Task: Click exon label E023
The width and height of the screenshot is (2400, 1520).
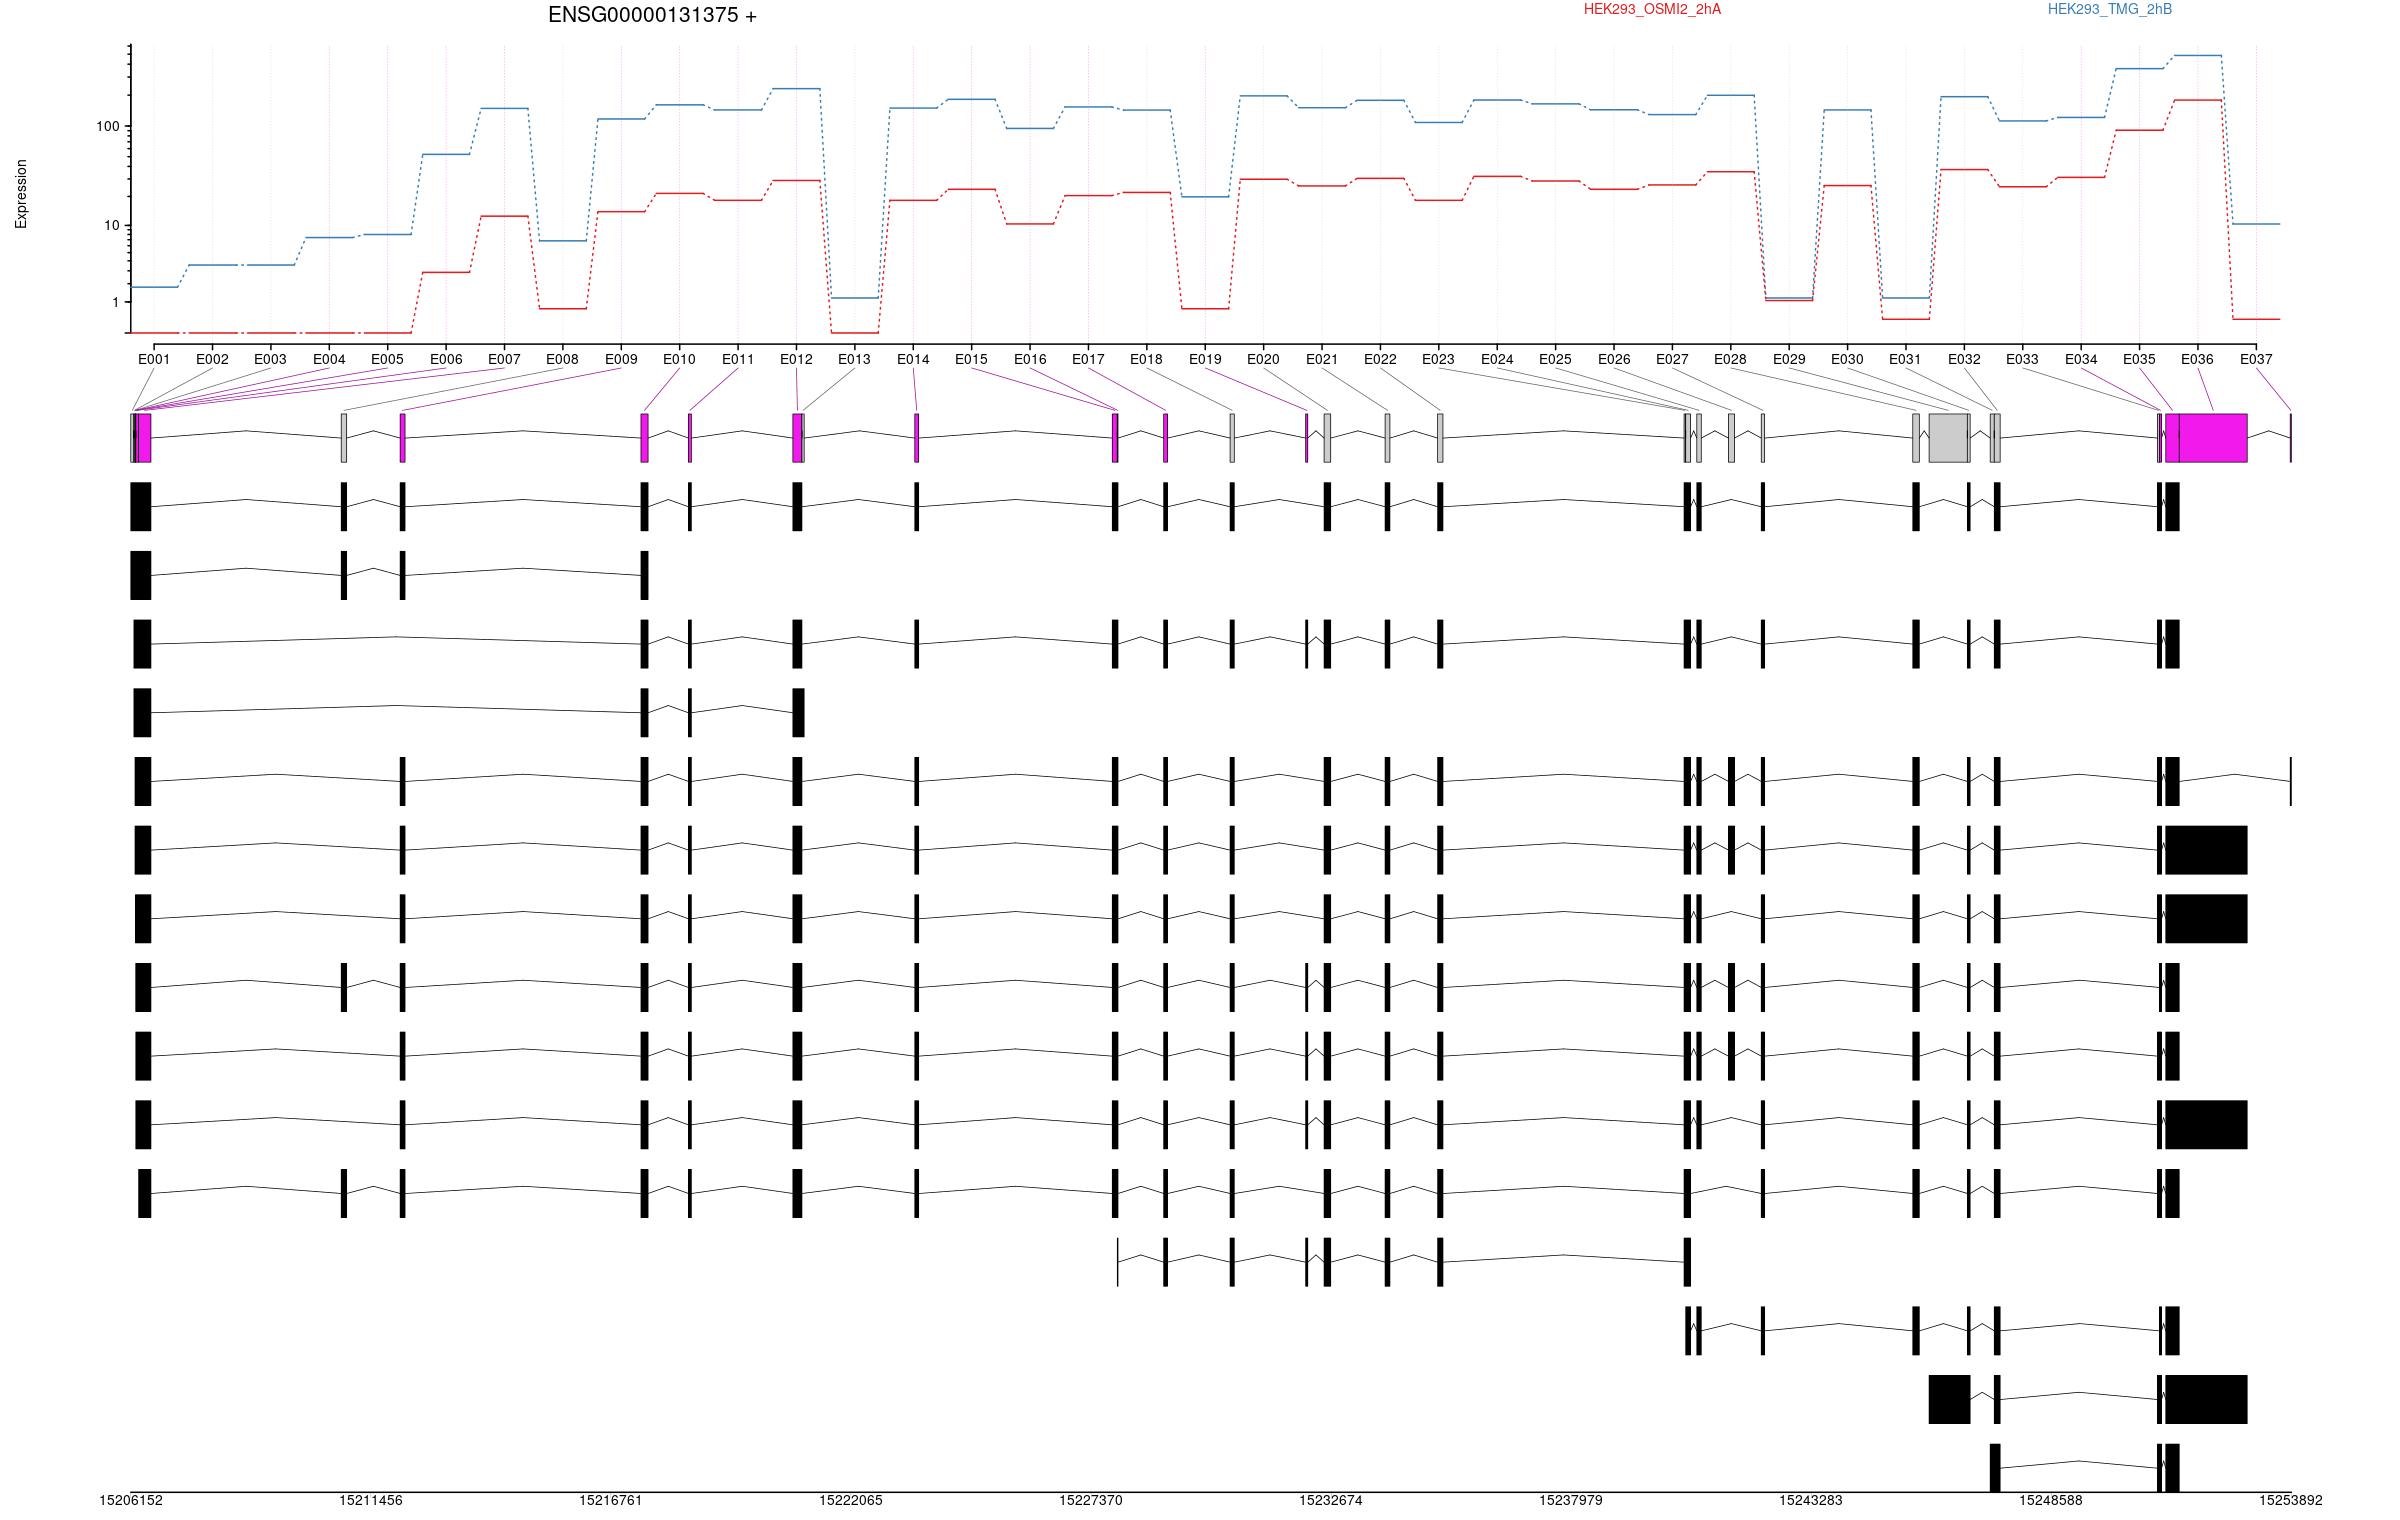Action: tap(1438, 359)
